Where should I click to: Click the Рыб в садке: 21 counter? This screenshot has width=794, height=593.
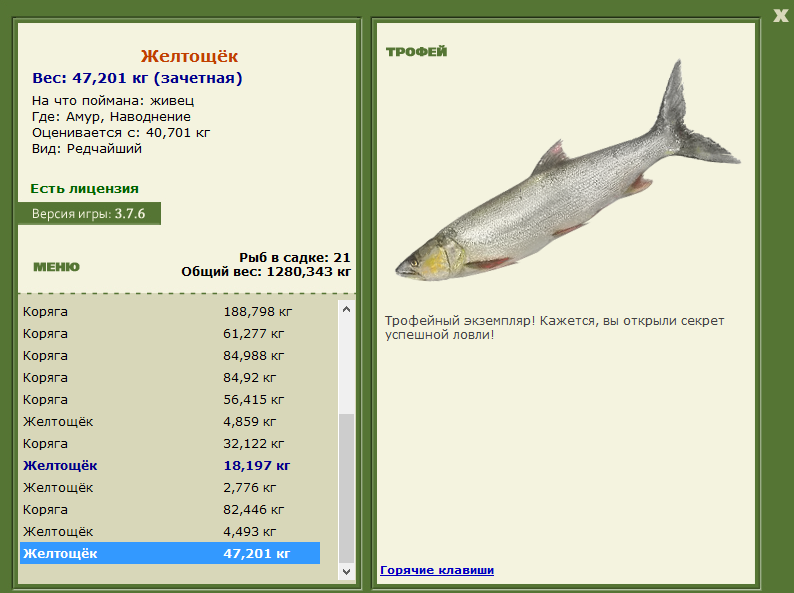point(295,258)
